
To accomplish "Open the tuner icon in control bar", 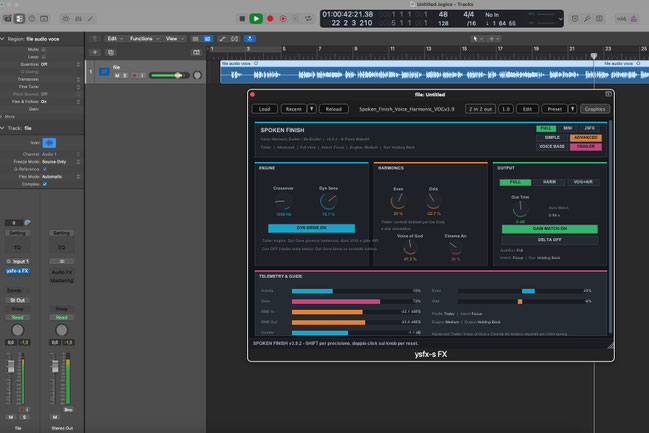I will click(x=587, y=19).
